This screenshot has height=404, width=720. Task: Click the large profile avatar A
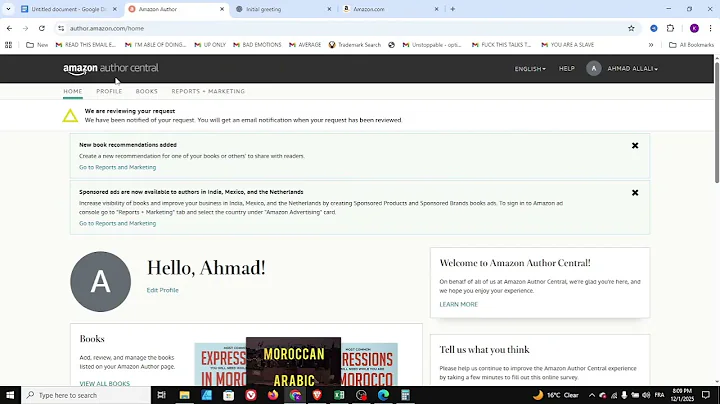point(101,281)
